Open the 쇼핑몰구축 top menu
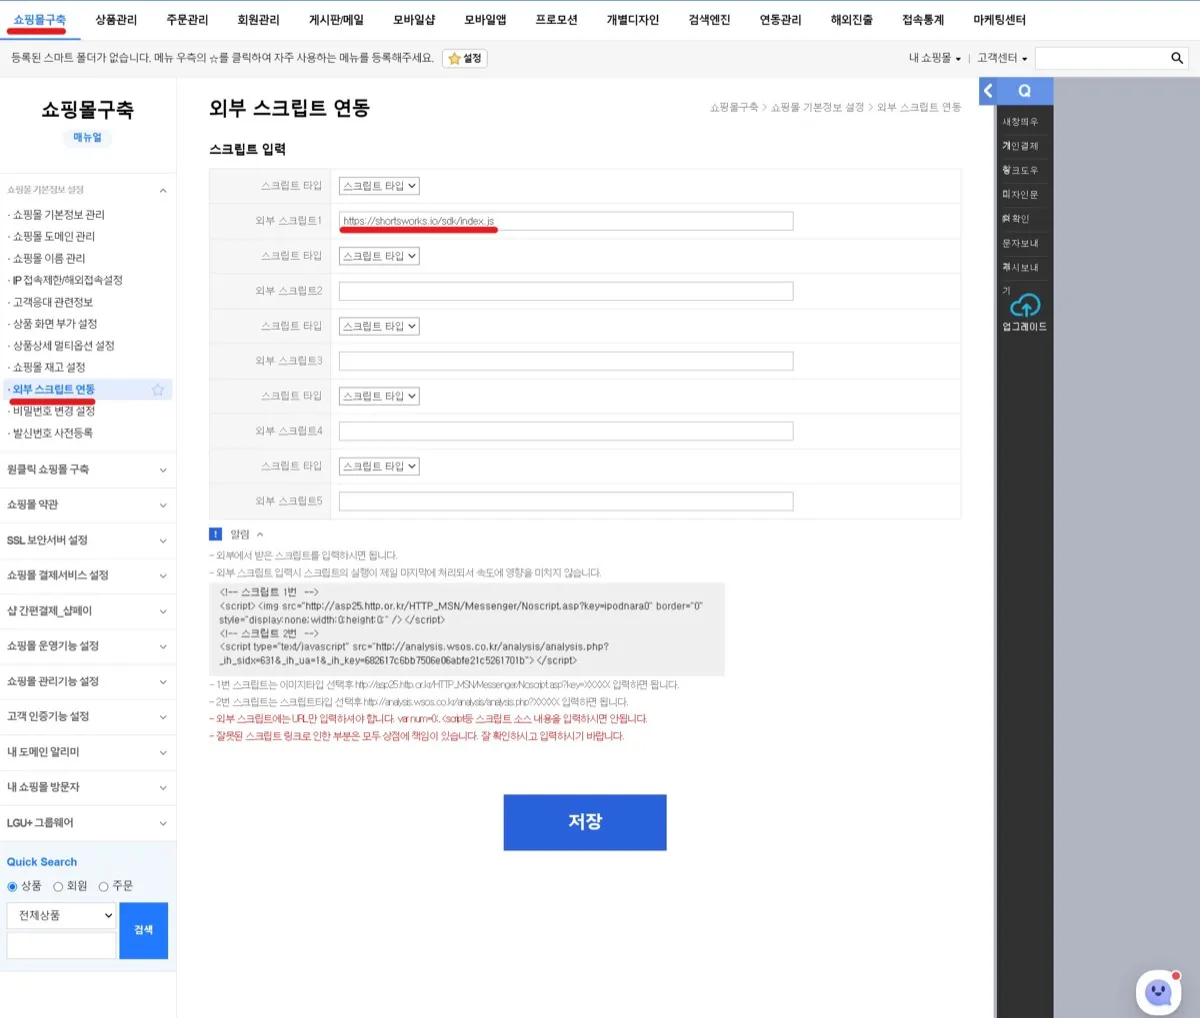 pos(40,20)
